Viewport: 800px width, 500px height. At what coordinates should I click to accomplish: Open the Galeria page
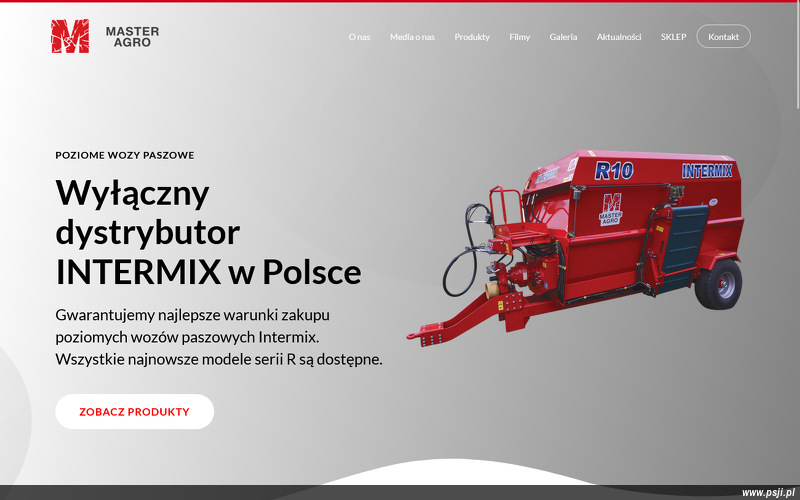point(563,37)
